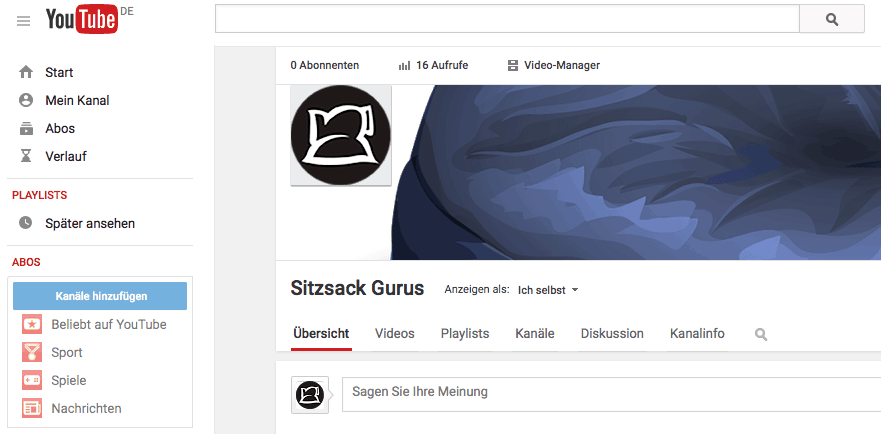Switch to the Diskussion tab
The height and width of the screenshot is (434, 881).
(x=612, y=334)
